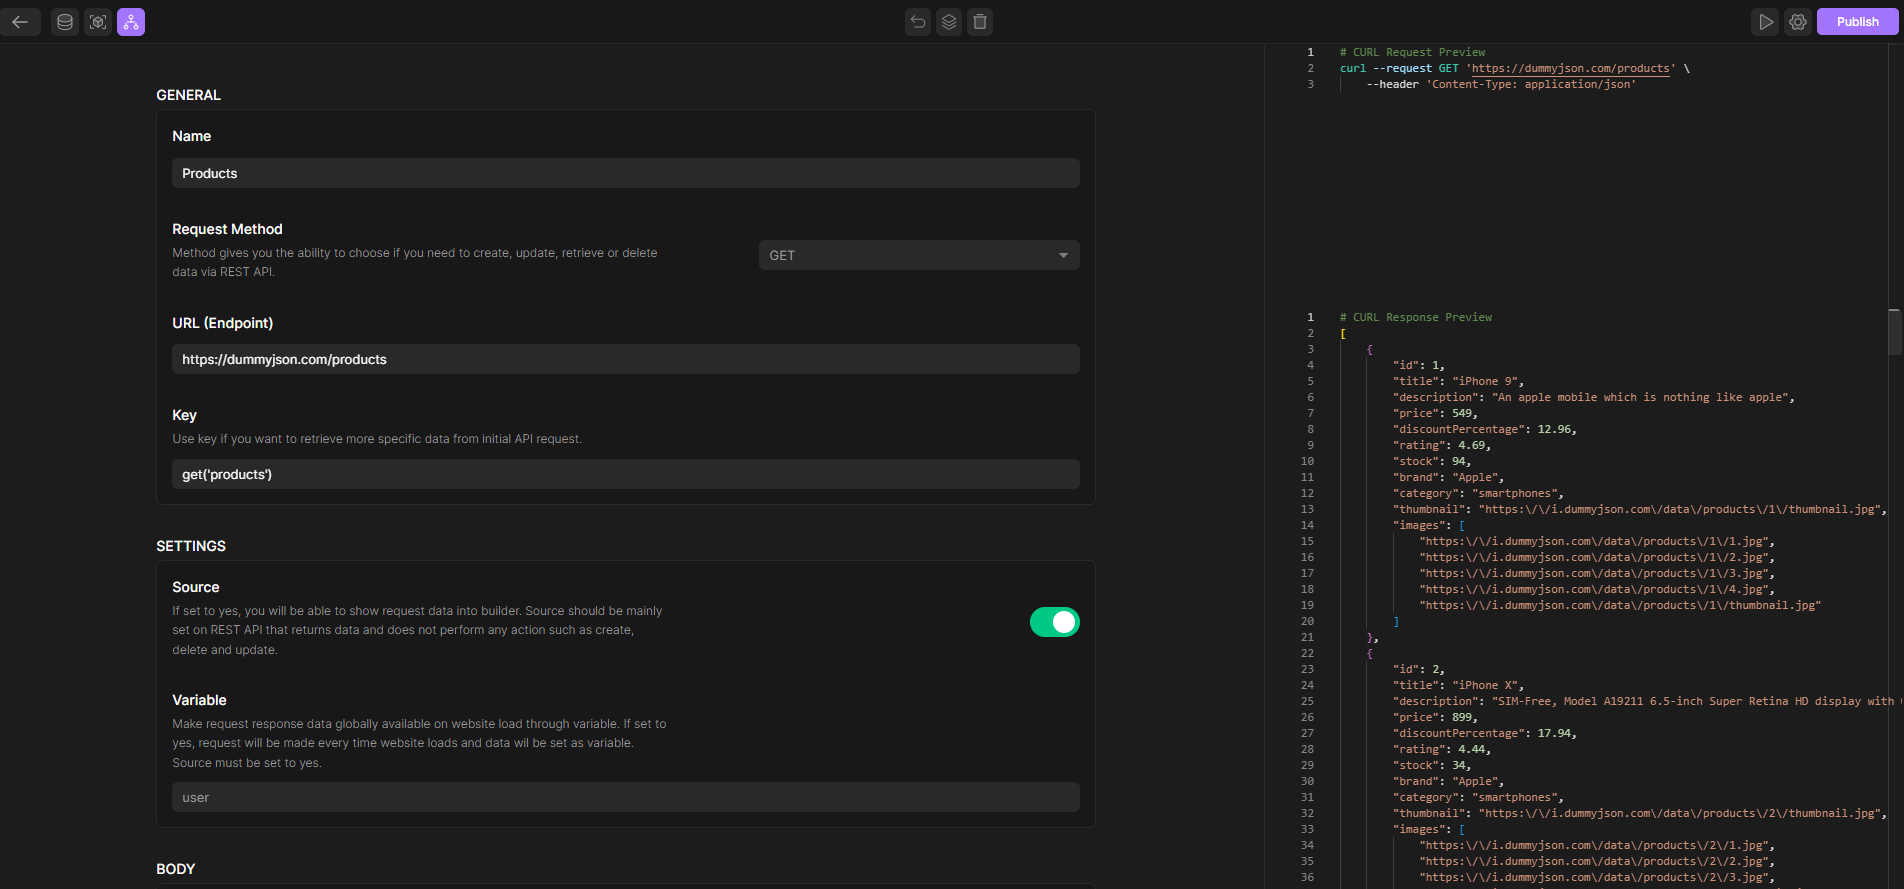Click the SETTINGS section heading

click(x=191, y=546)
